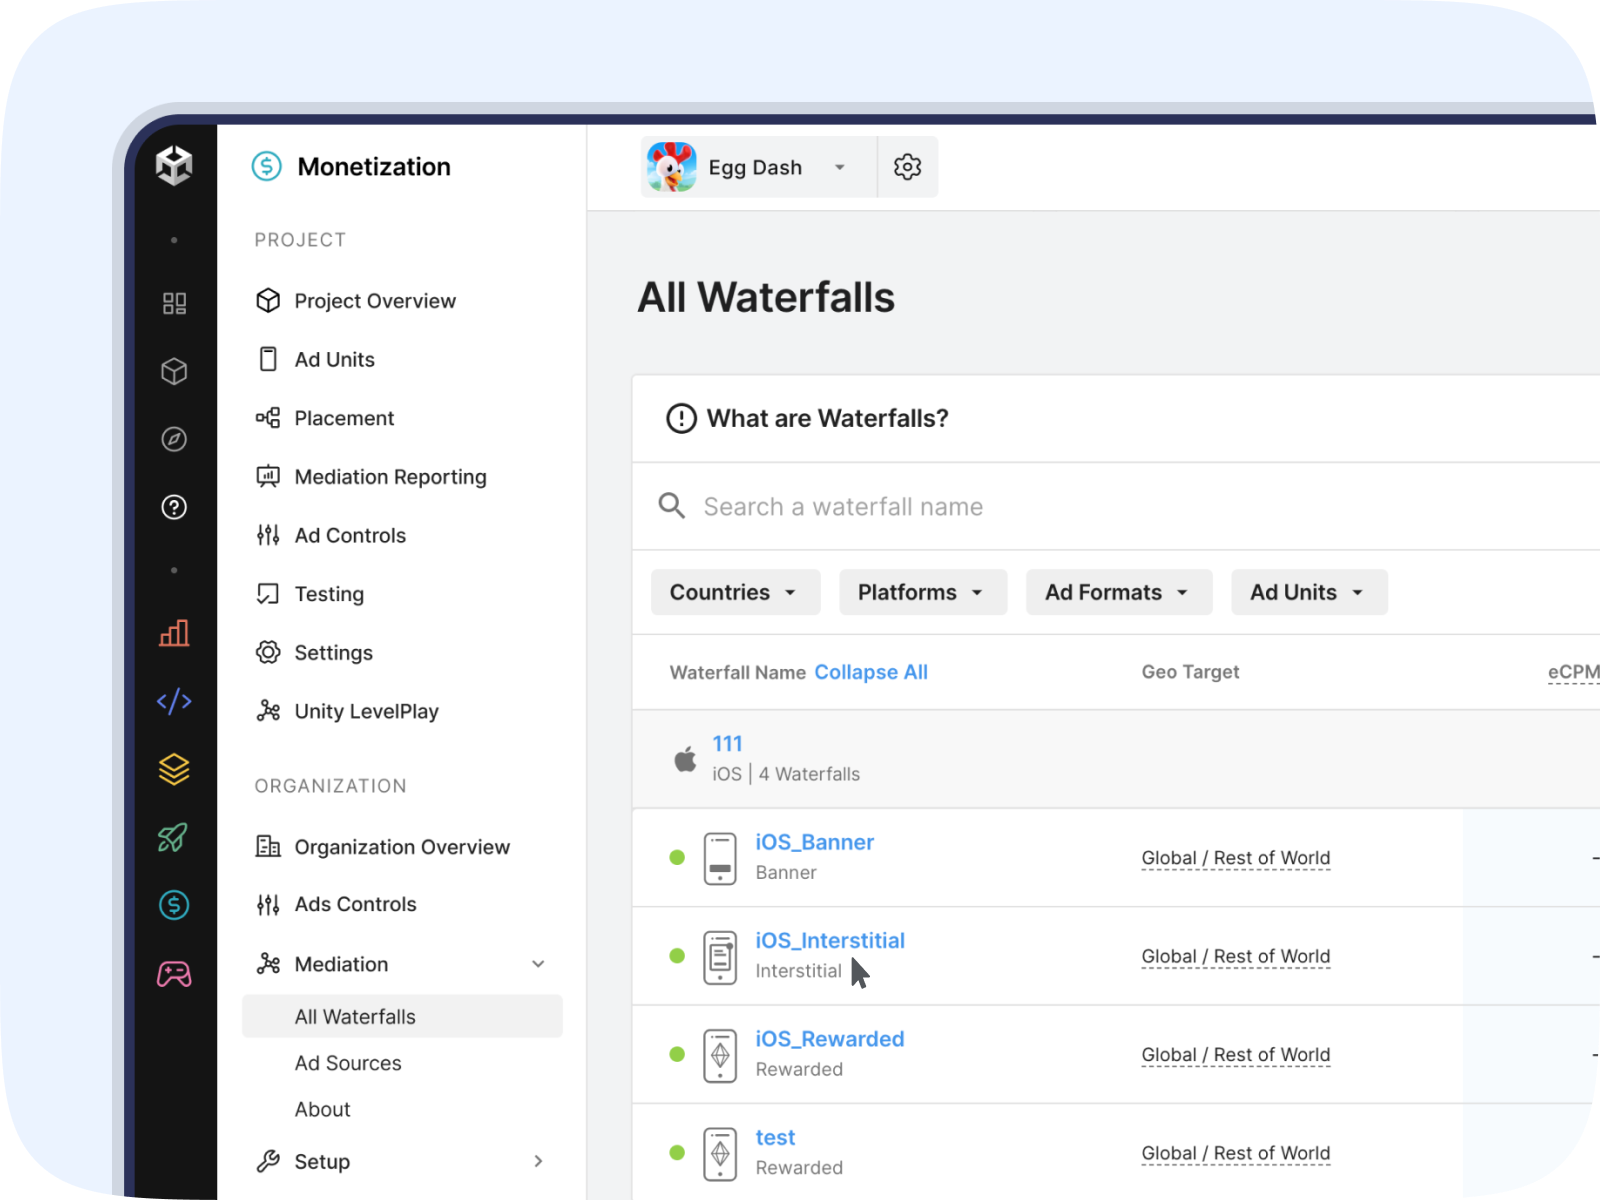Open Unity LevelPlay
Viewport: 1600px width, 1200px height.
click(x=366, y=711)
